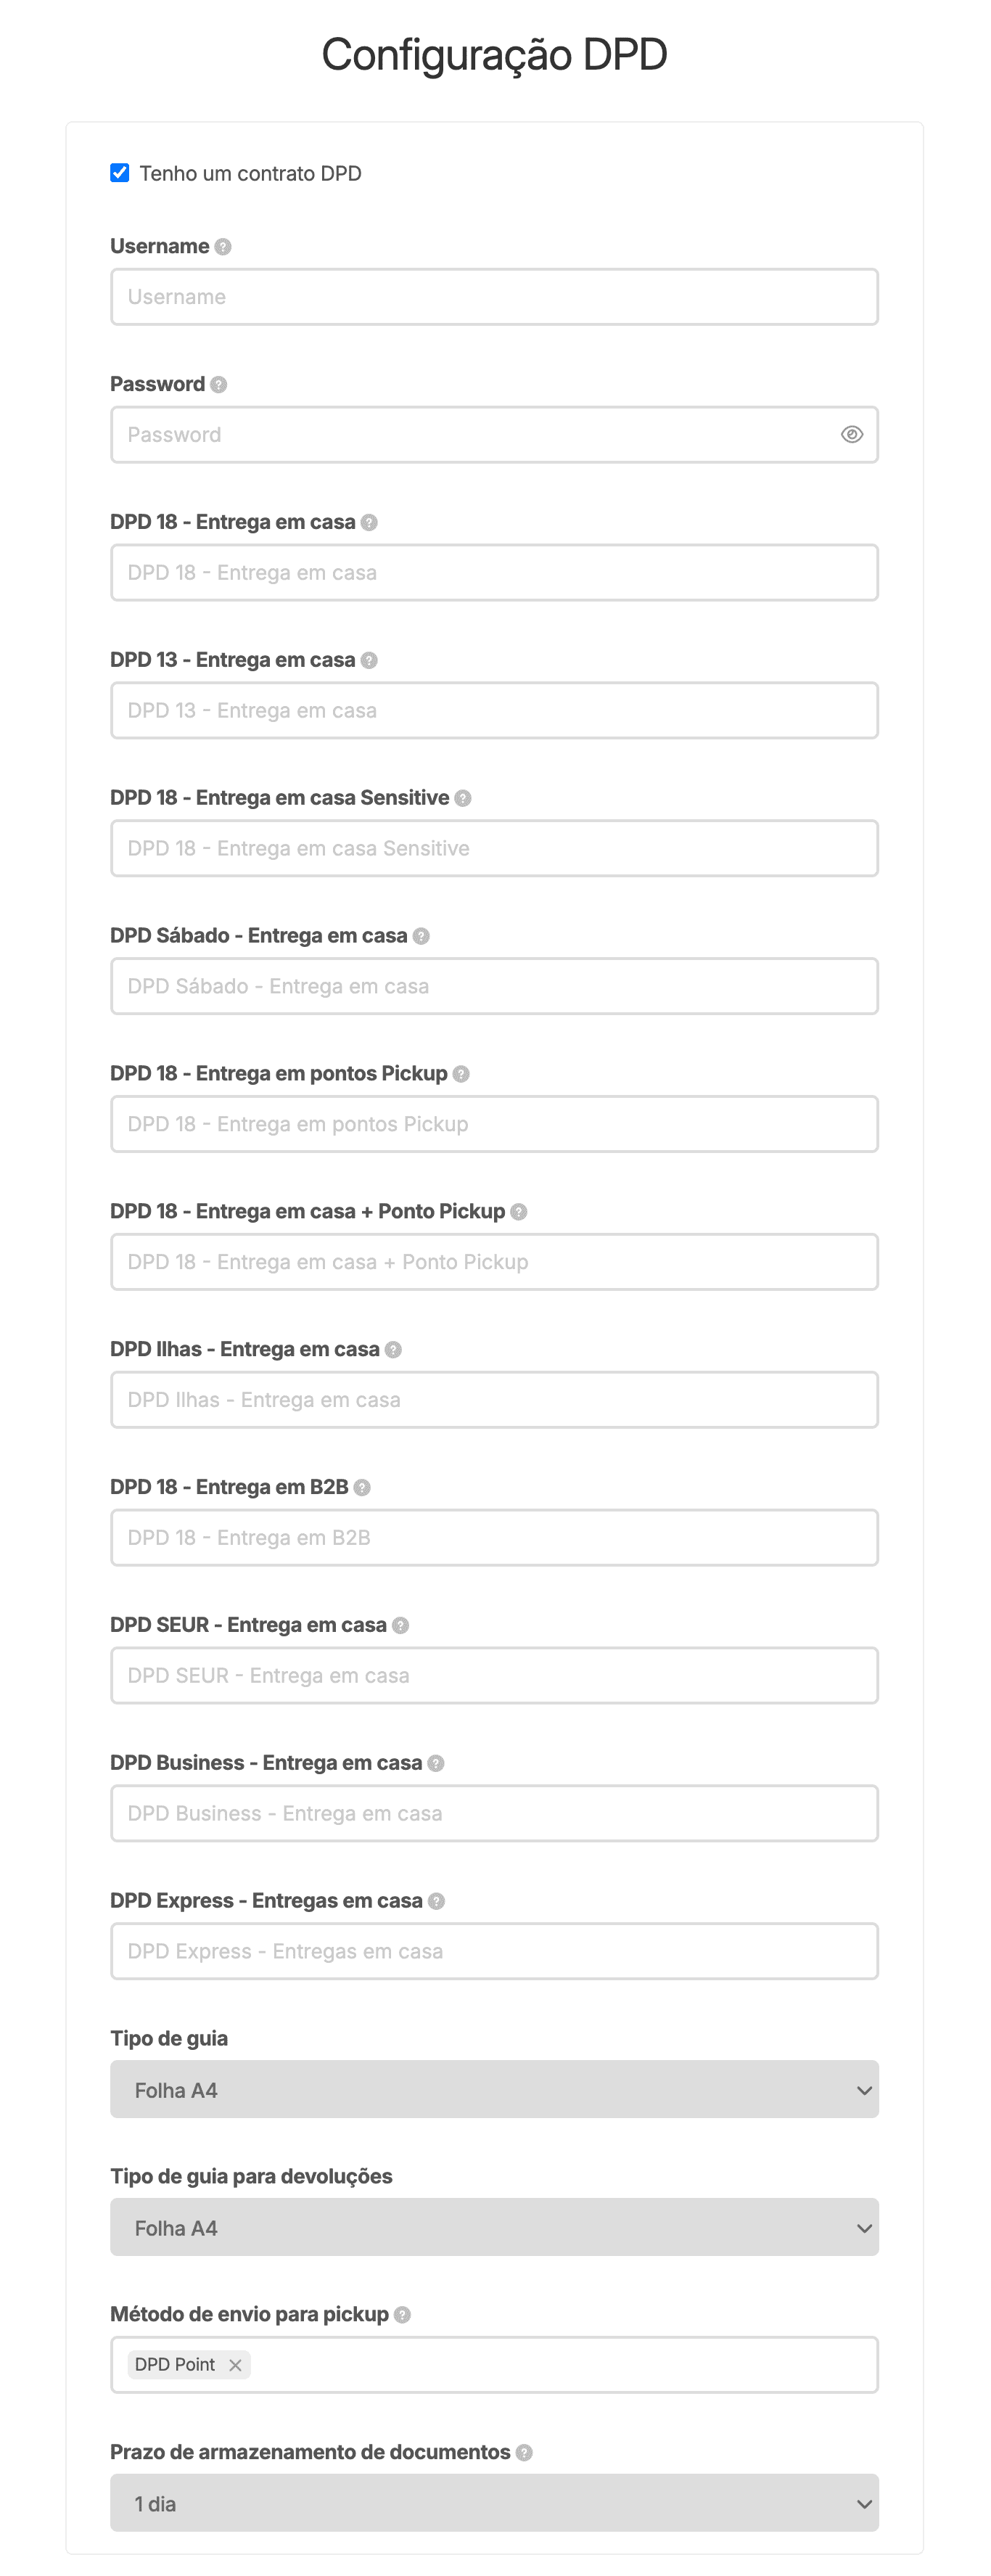Screen dimensions: 991x2576
Task: Click the DPD Business - Entrega em casa field
Action: [494, 1814]
